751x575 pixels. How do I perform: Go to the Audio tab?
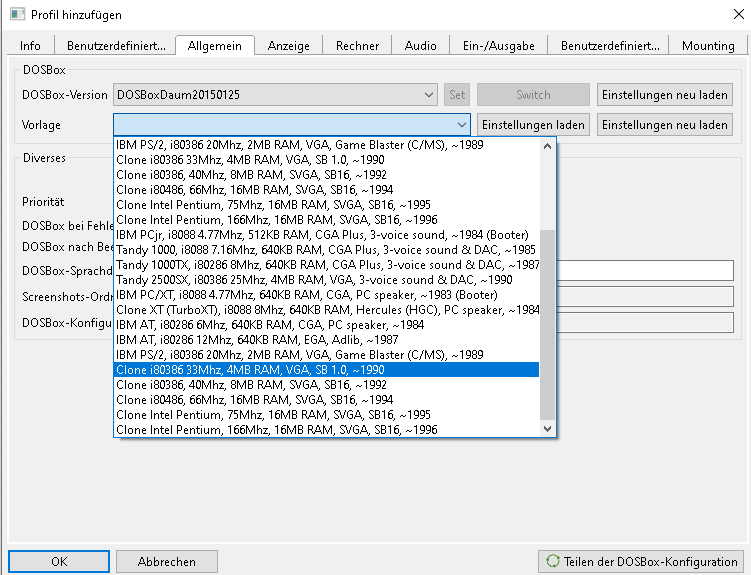[420, 46]
